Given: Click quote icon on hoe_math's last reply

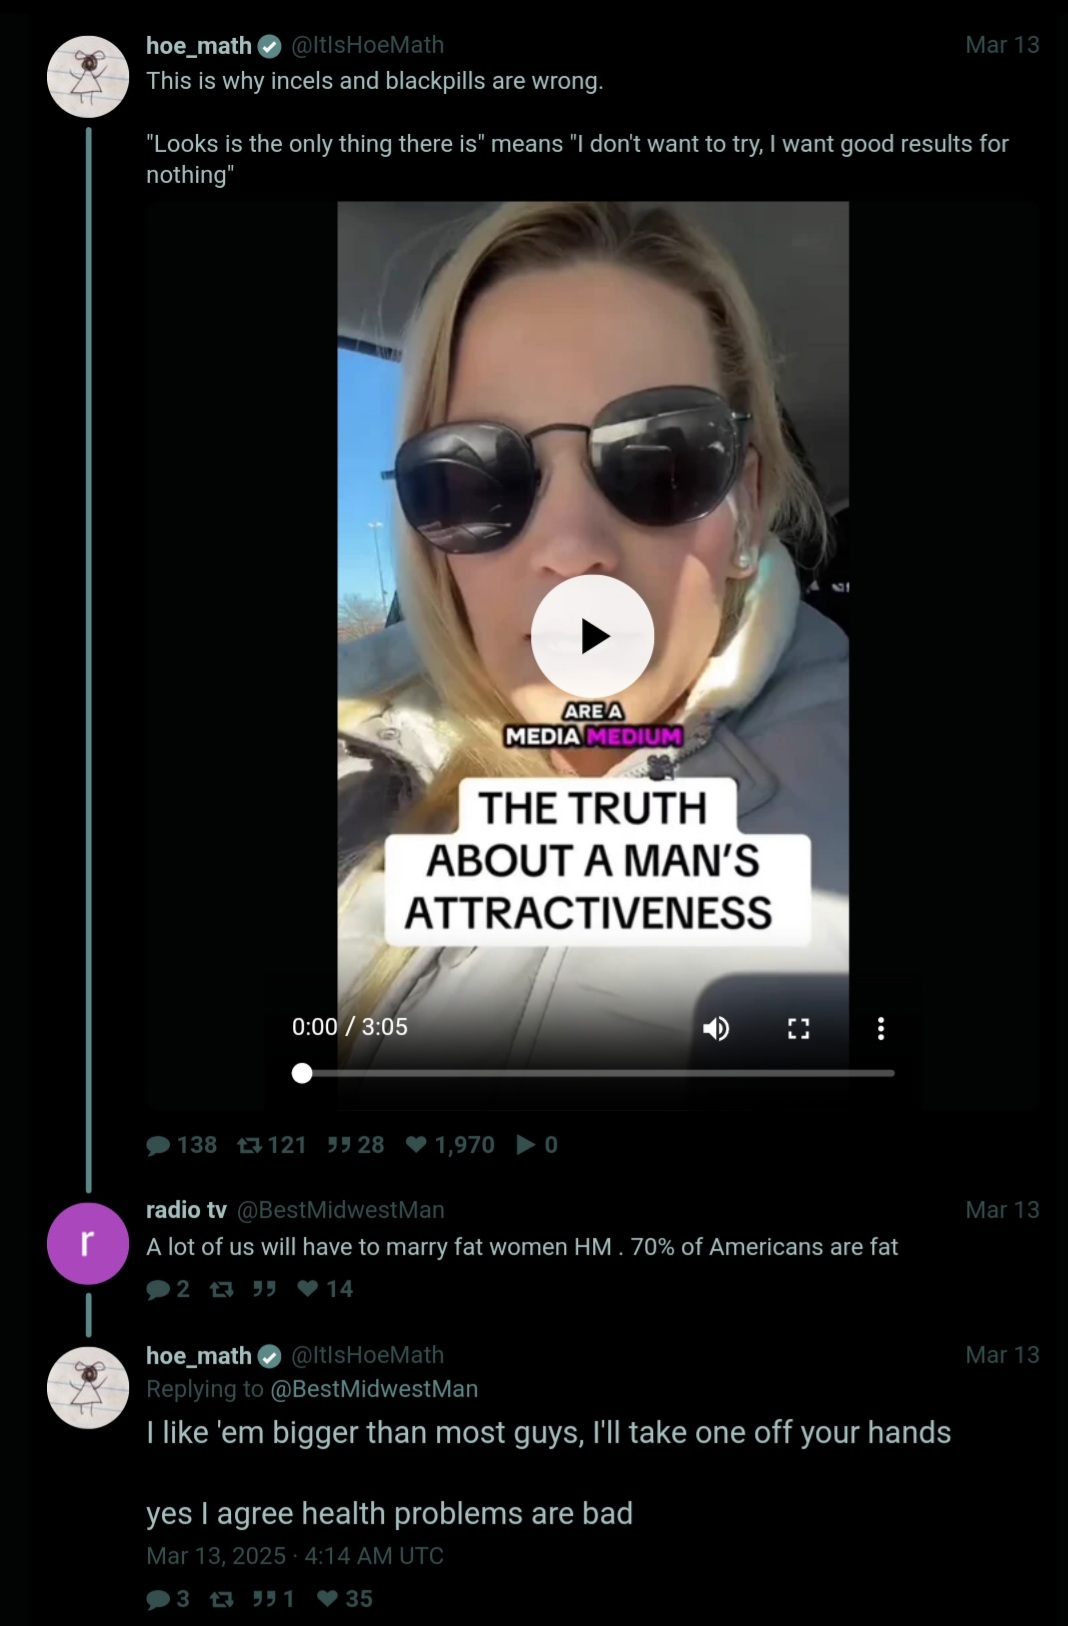Looking at the screenshot, I should point(265,1598).
